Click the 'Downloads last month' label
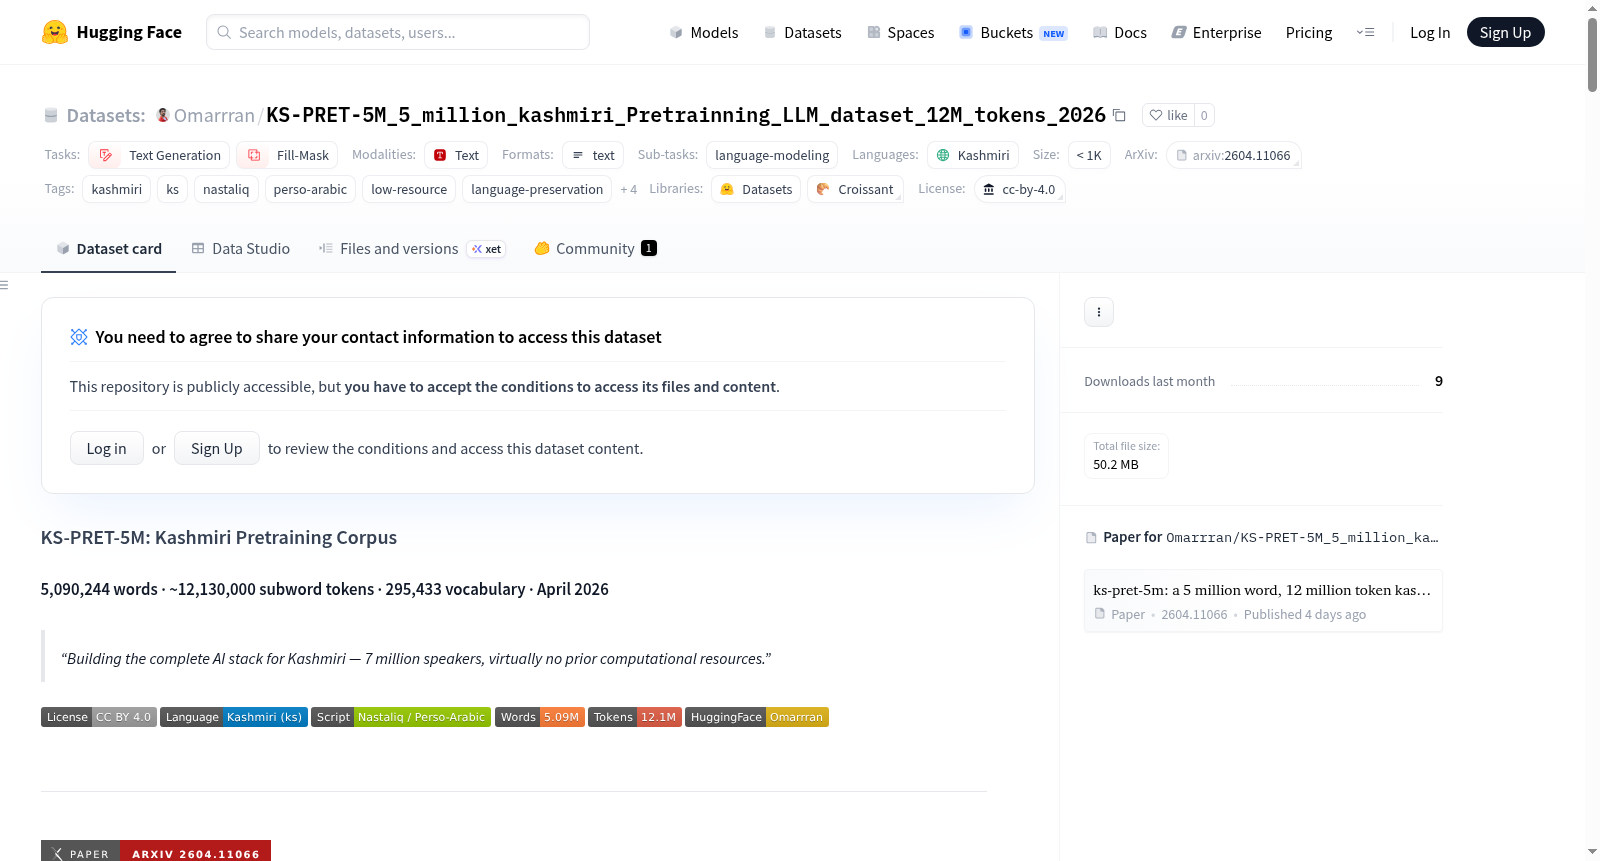 [x=1149, y=381]
